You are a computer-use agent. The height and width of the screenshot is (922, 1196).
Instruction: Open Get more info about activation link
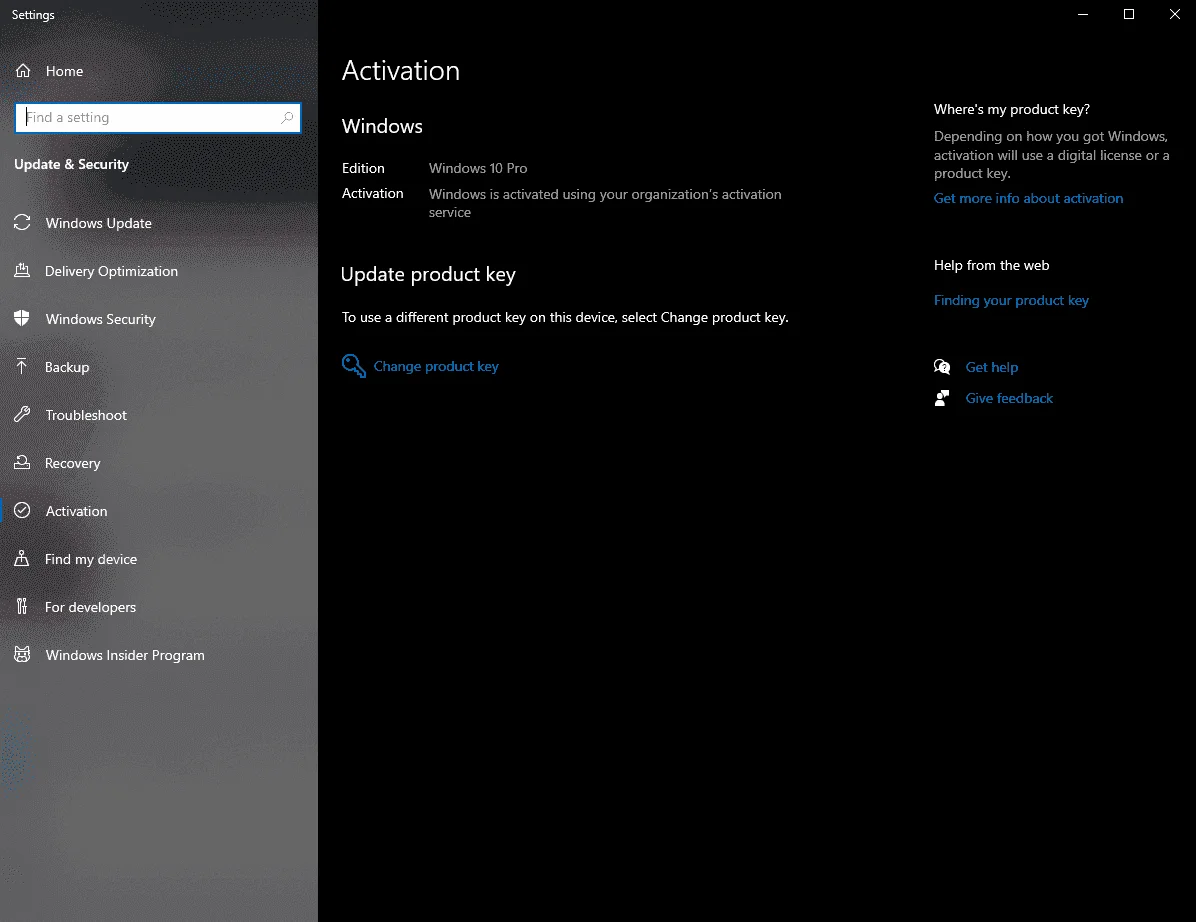(1028, 198)
